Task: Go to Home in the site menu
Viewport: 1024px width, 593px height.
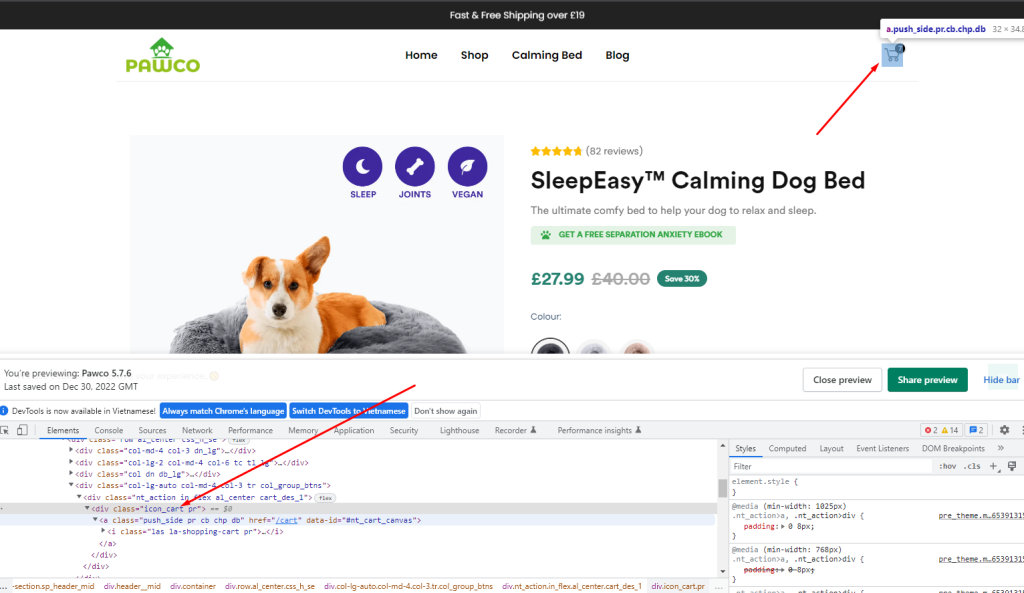Action: (x=421, y=56)
